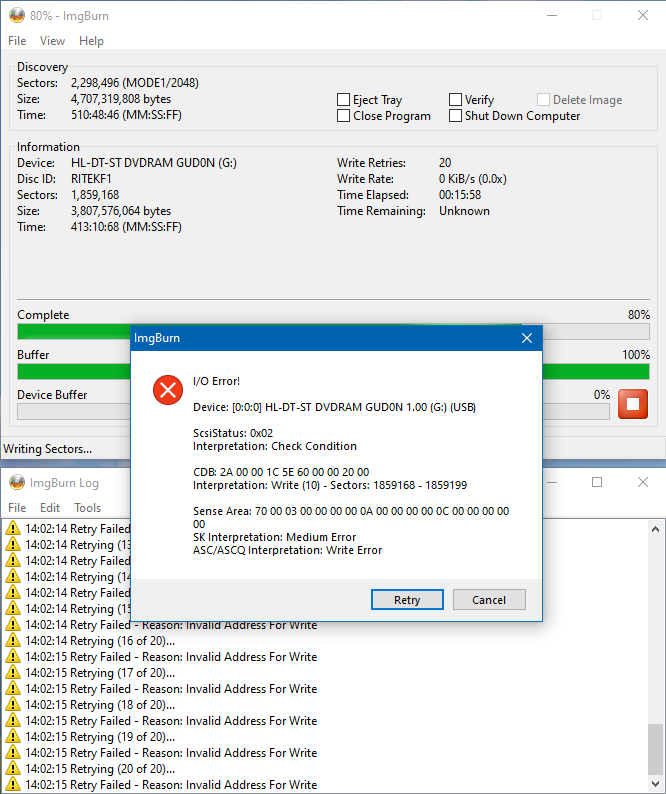Viewport: 666px width, 794px height.
Task: Click the log vertical scrollbar thumb
Action: [655, 749]
